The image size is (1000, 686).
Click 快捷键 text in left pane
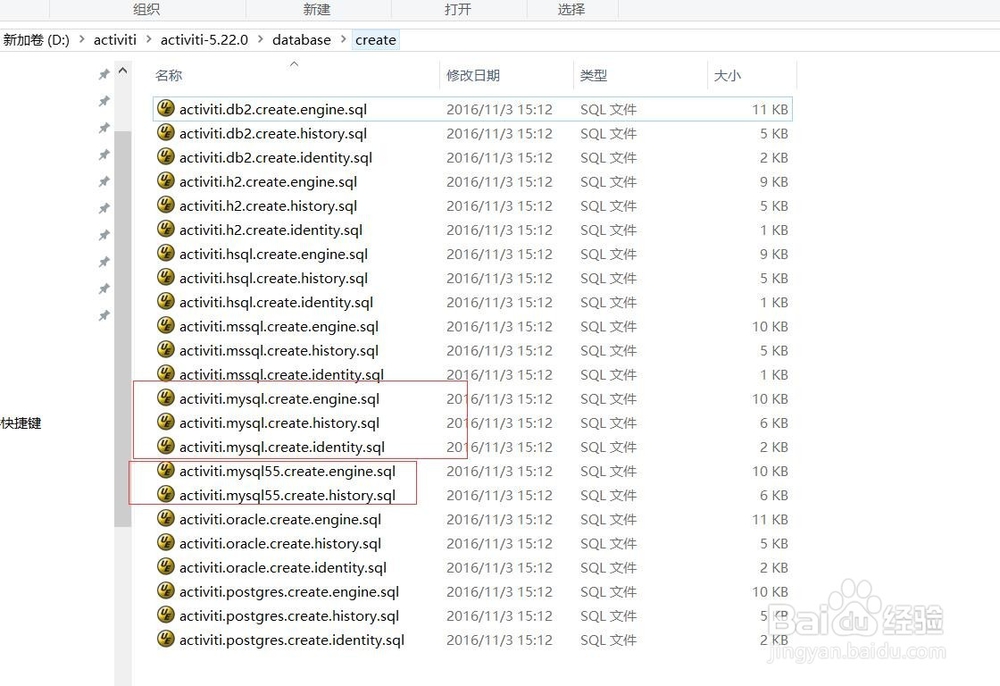coord(21,423)
